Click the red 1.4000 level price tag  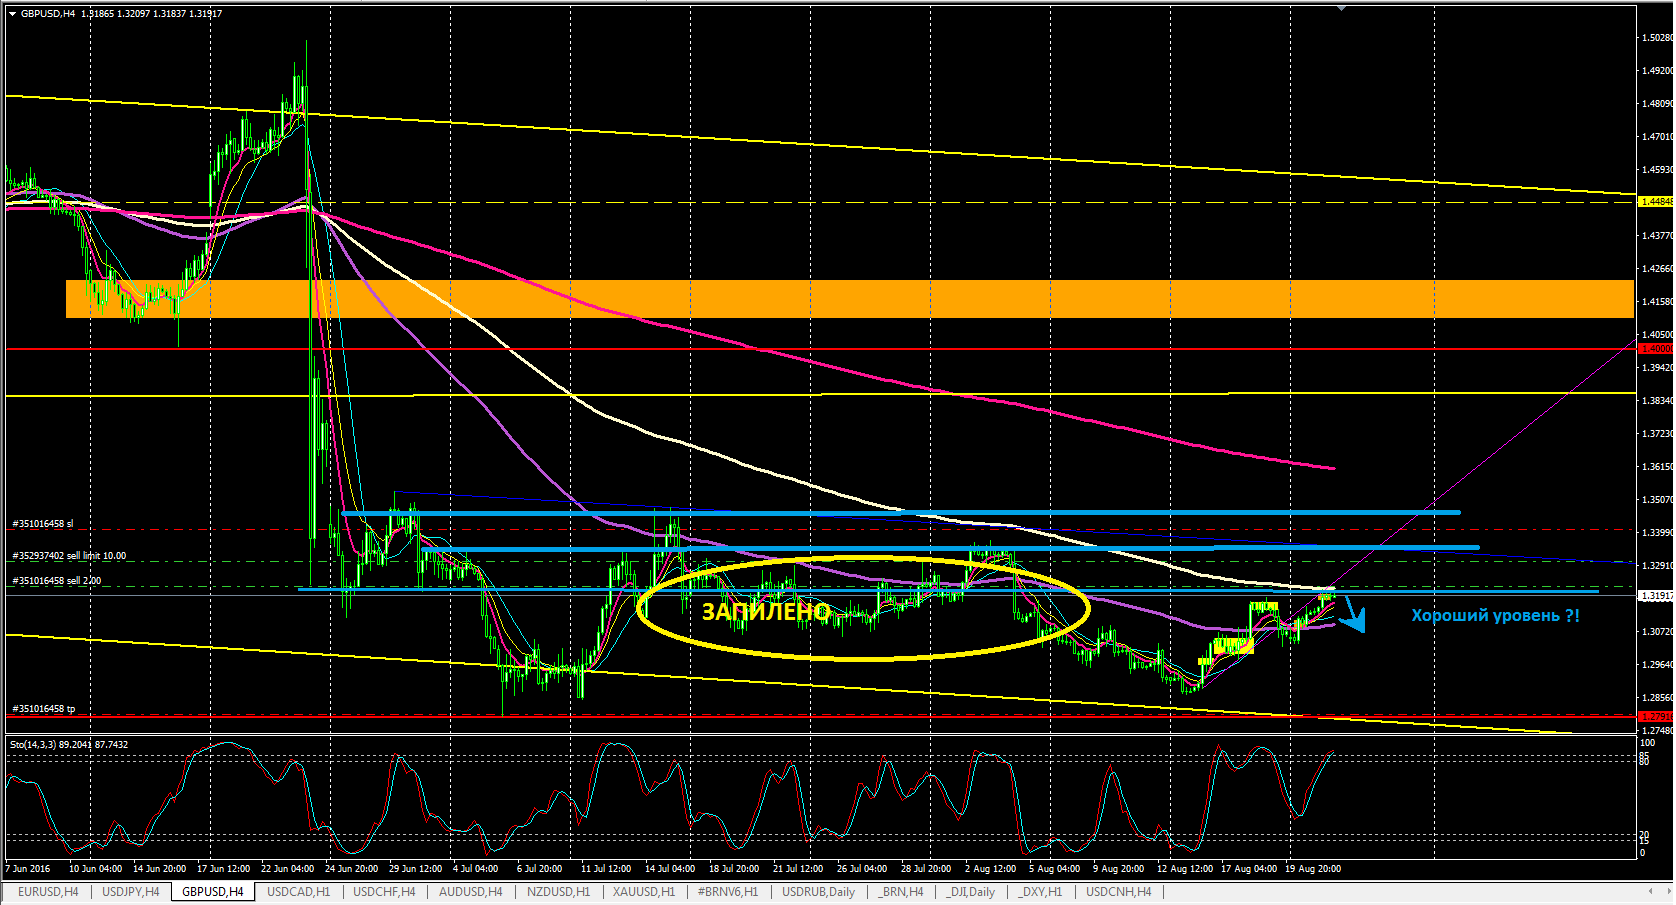pyautogui.click(x=1655, y=349)
